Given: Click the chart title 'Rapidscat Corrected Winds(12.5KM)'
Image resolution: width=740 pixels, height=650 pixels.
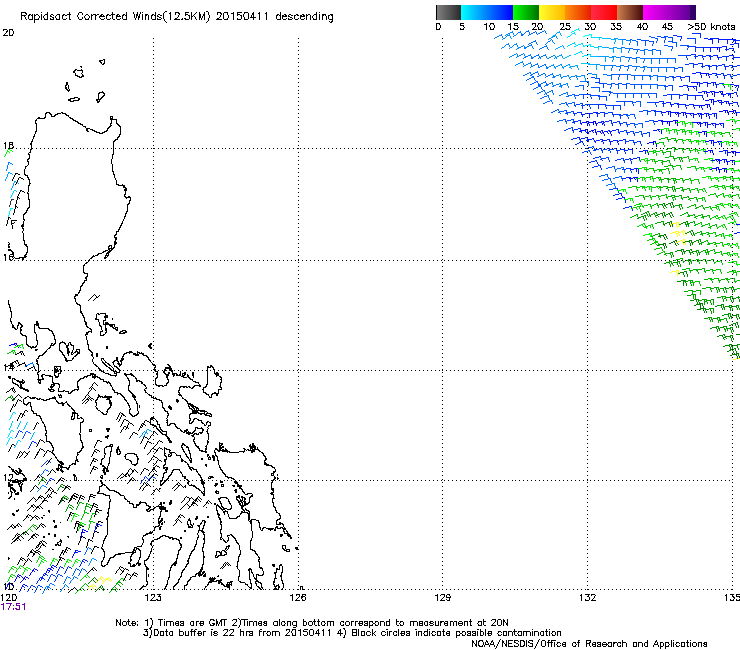Looking at the screenshot, I should click(x=115, y=17).
